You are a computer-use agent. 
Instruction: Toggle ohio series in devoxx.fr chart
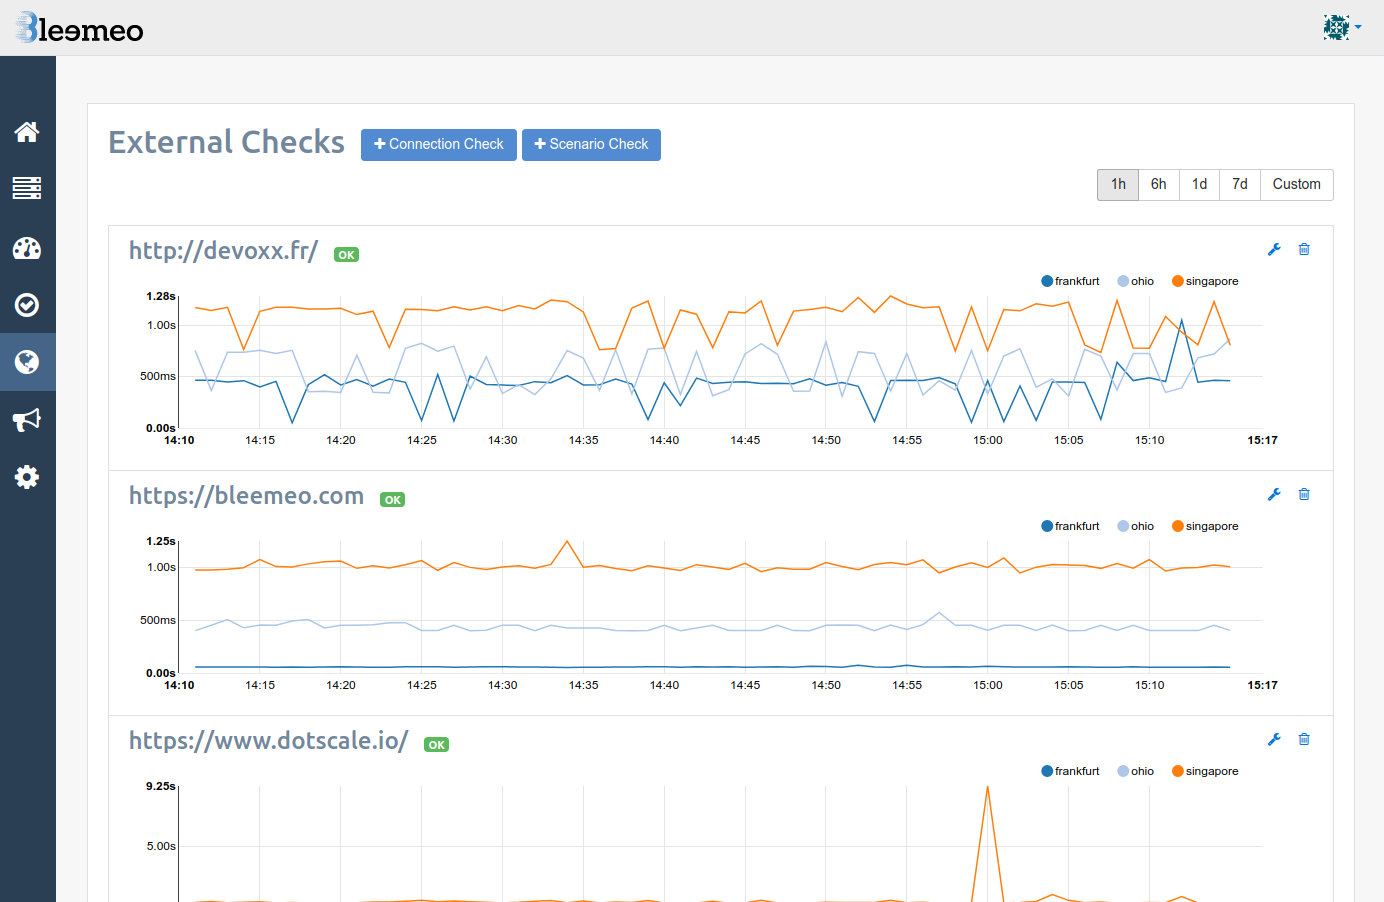pos(1136,281)
